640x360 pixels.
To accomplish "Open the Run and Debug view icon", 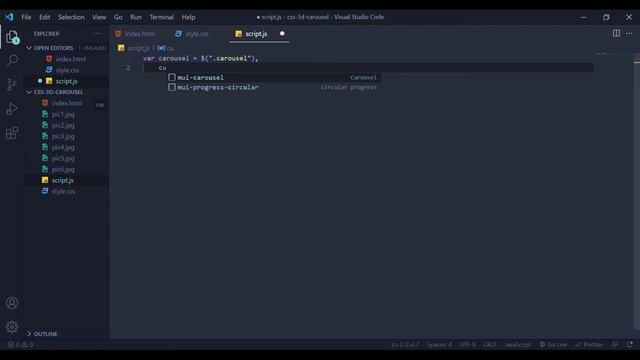I will (12, 109).
